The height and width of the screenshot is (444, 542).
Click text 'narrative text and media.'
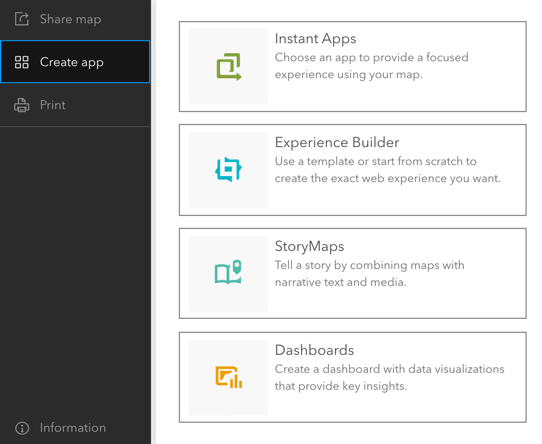(x=340, y=282)
